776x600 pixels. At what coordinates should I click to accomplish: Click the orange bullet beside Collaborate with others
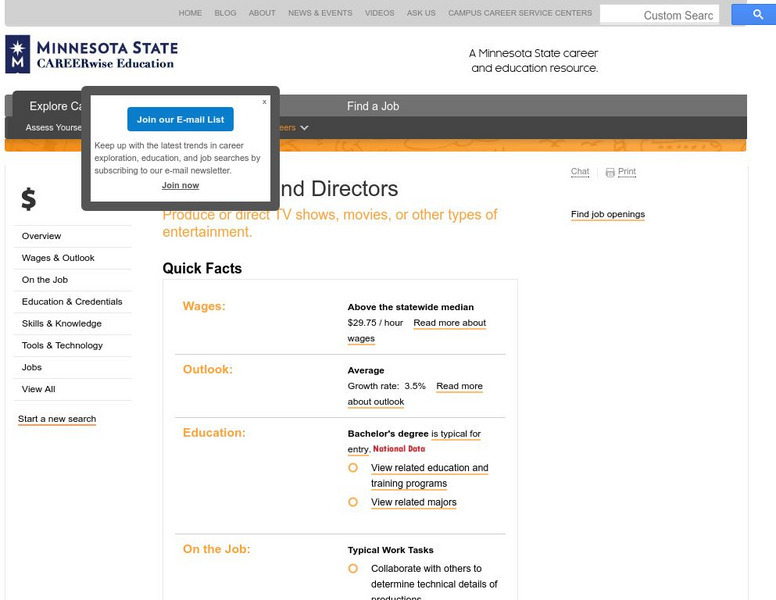pos(353,568)
